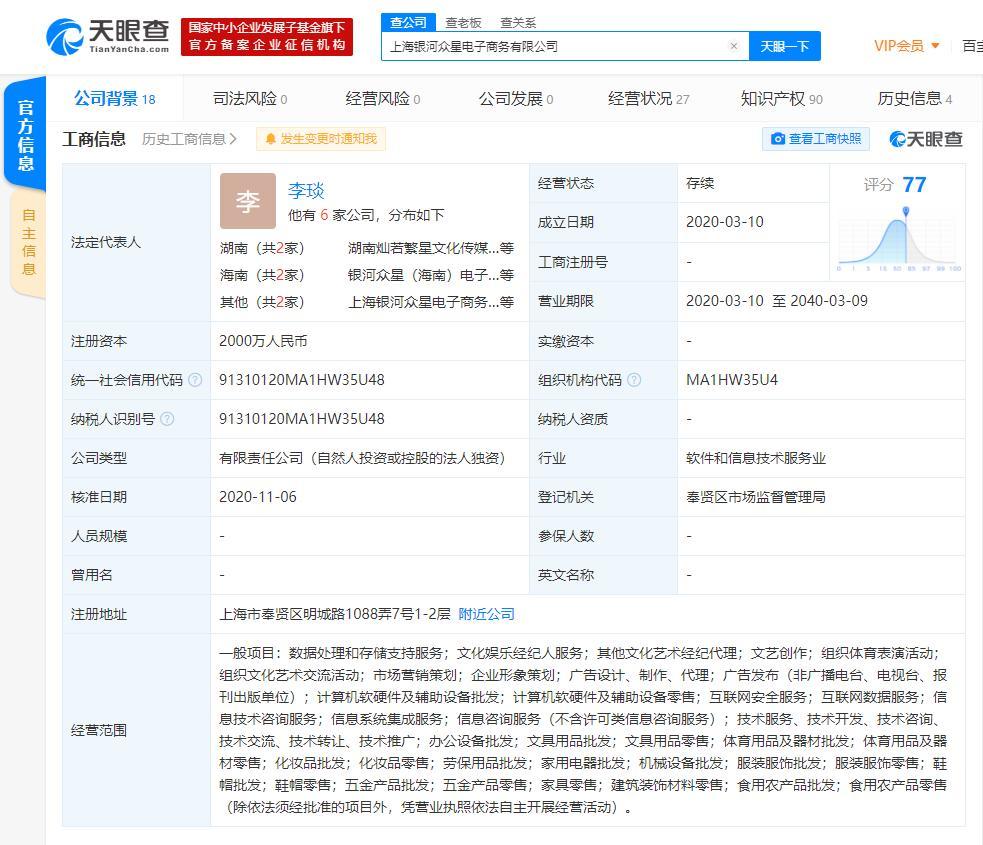
Task: Click the 李 avatar thumbnail
Action: point(248,201)
